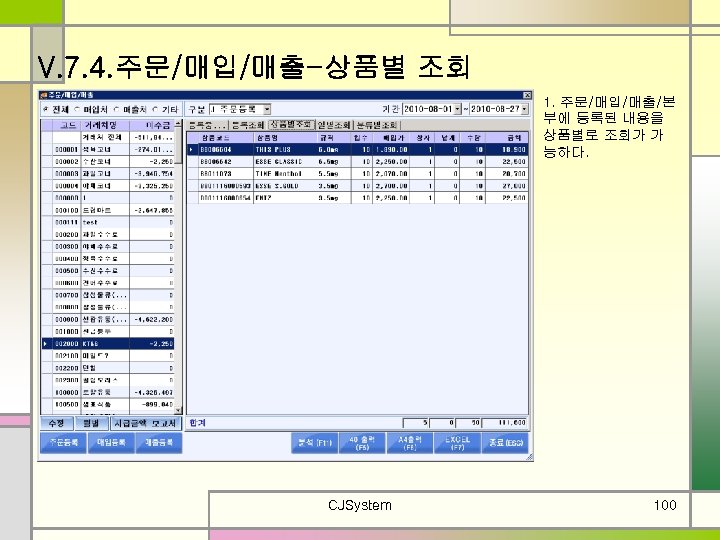Select customer row code 000002

(x=108, y=162)
